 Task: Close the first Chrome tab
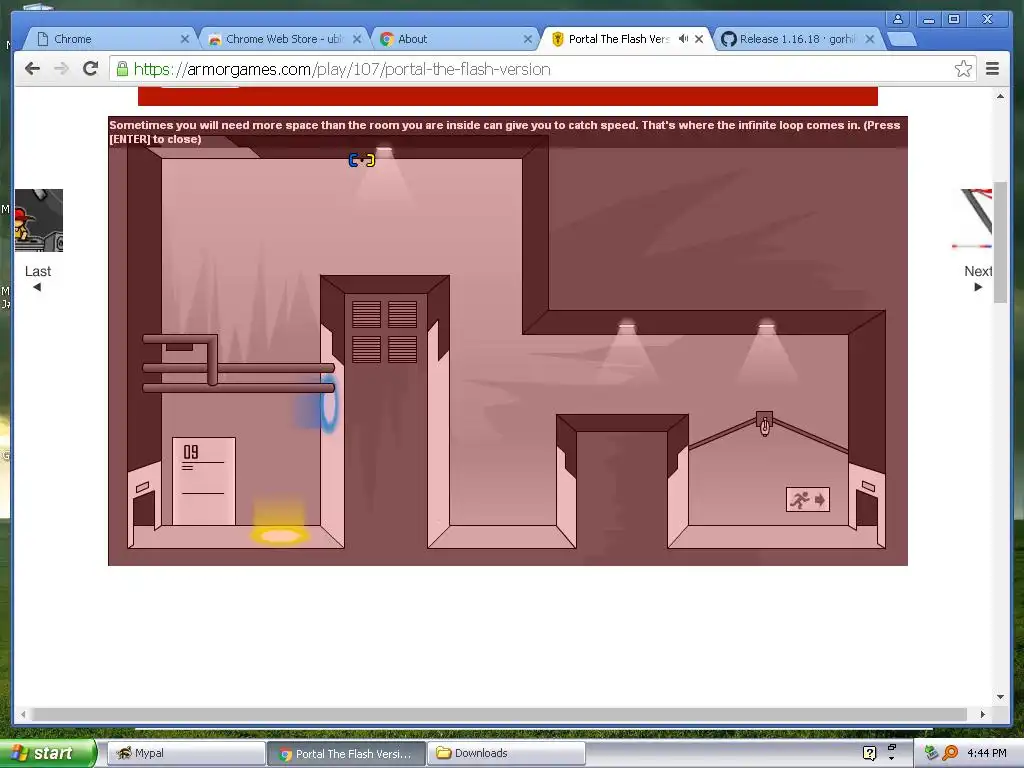click(x=185, y=39)
